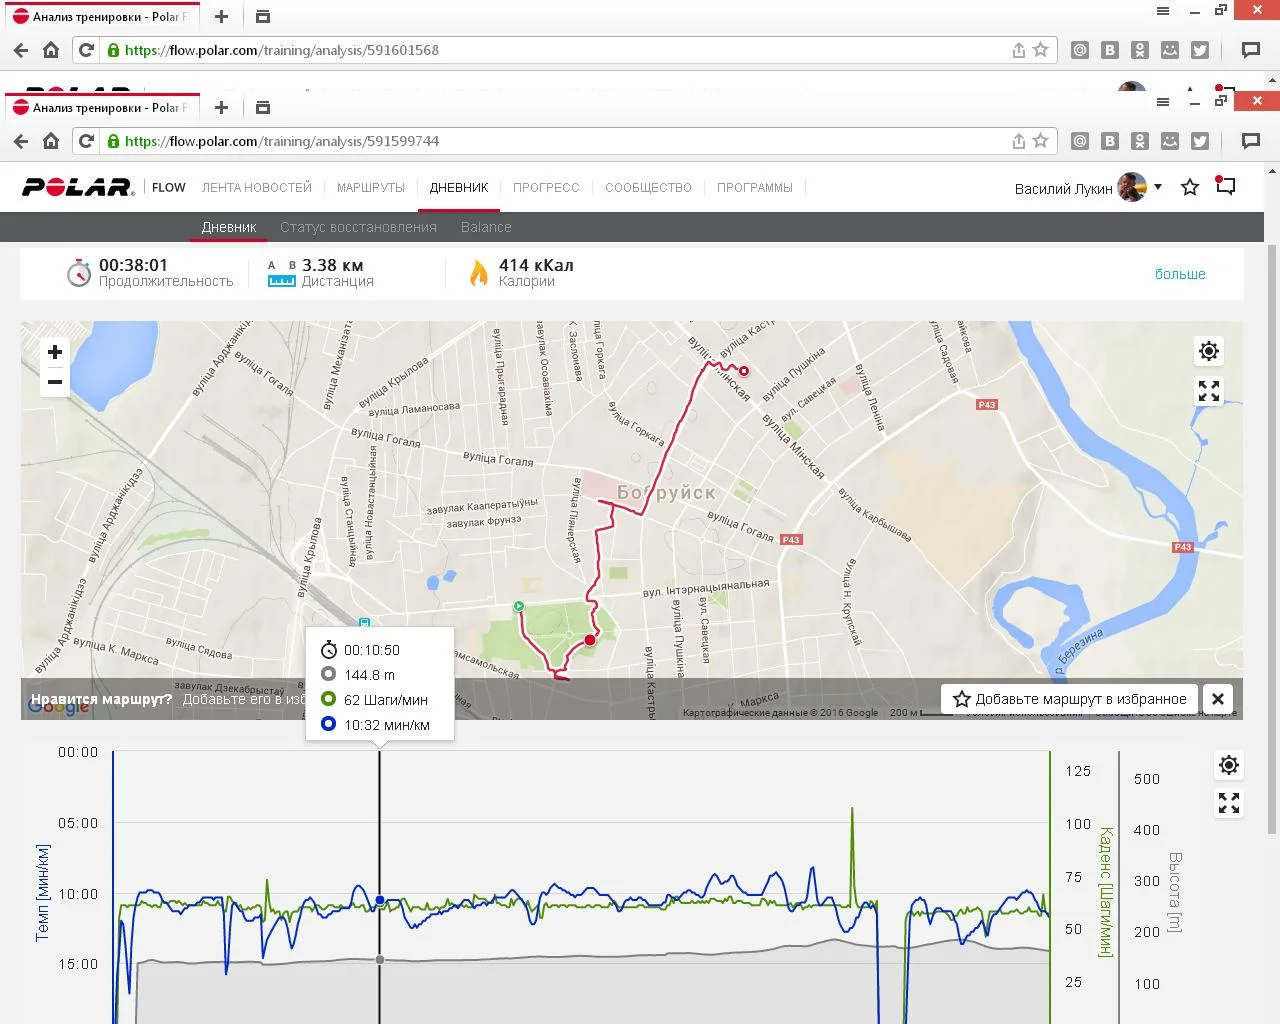Expand the Василий Лукин account dropdown arrow
The height and width of the screenshot is (1024, 1280).
(1158, 187)
